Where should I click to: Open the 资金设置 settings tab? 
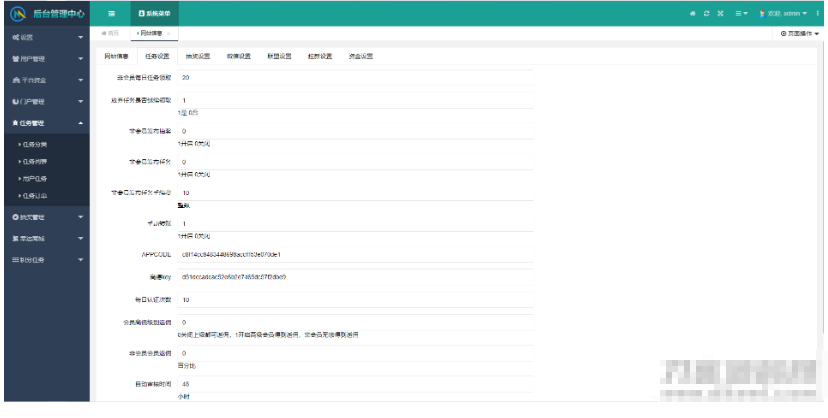pos(361,56)
